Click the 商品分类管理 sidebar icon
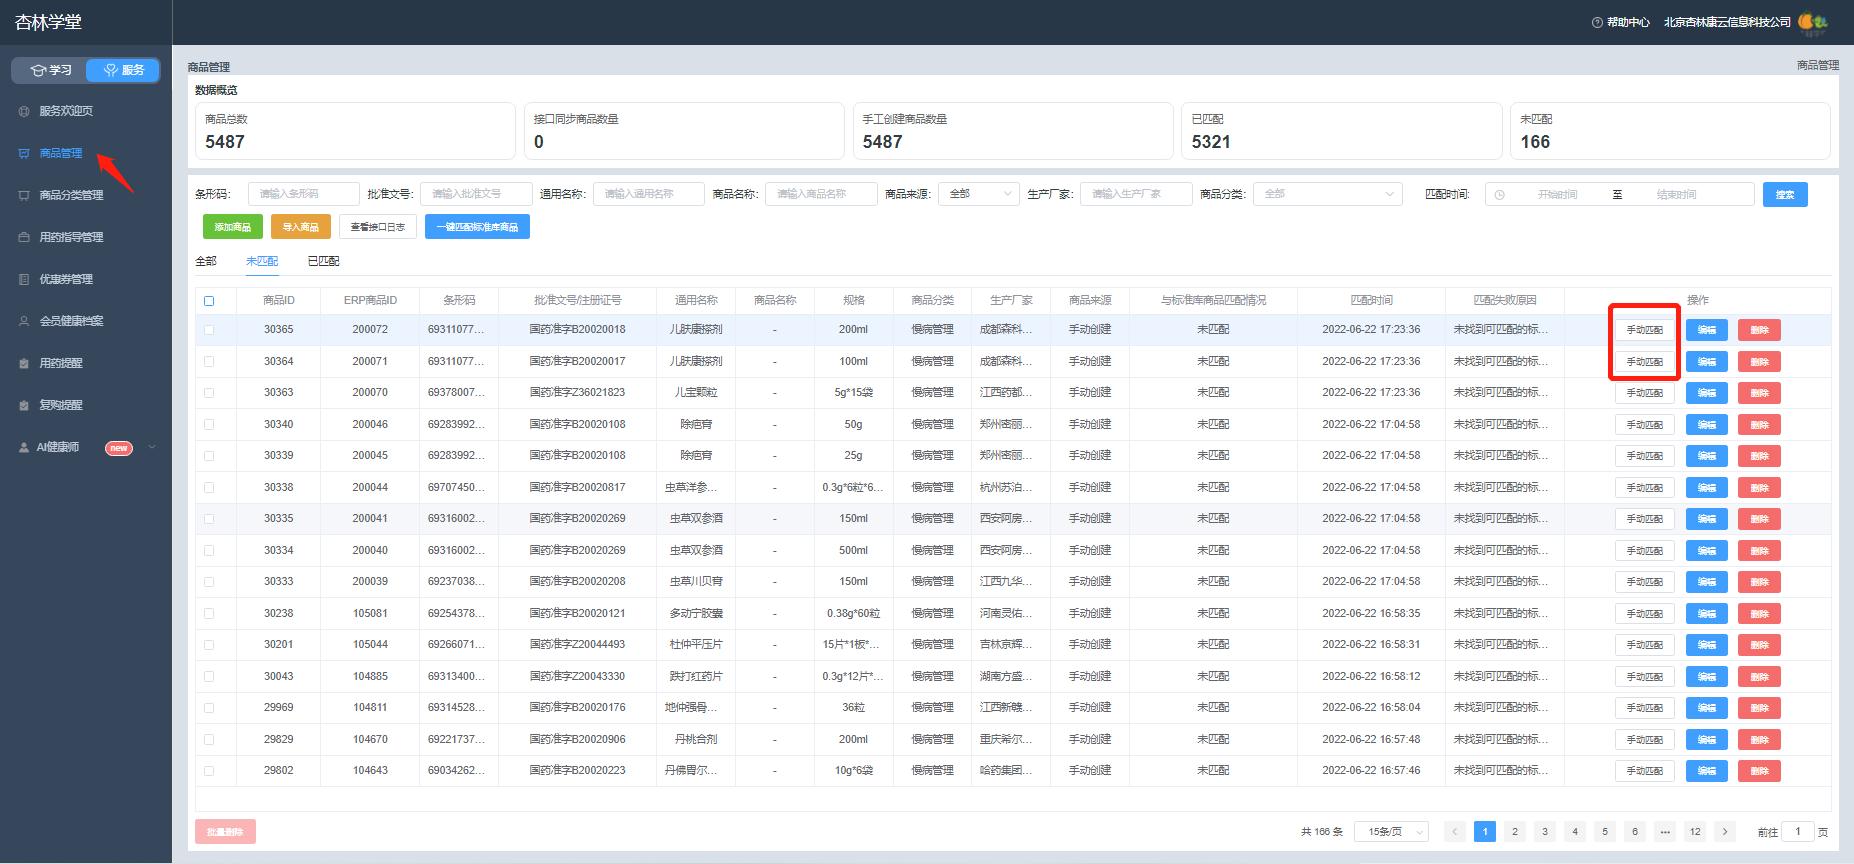 click(24, 195)
